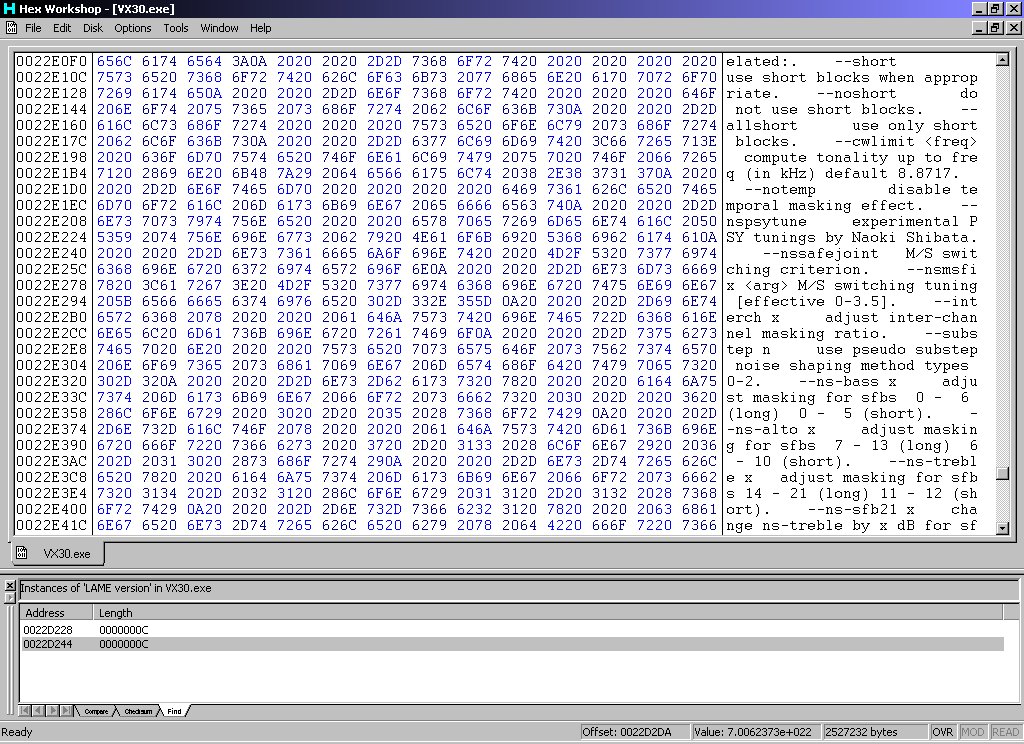
Task: Click ASCII text 'SY tunings by Naoki Shibata.'
Action: click(x=852, y=237)
